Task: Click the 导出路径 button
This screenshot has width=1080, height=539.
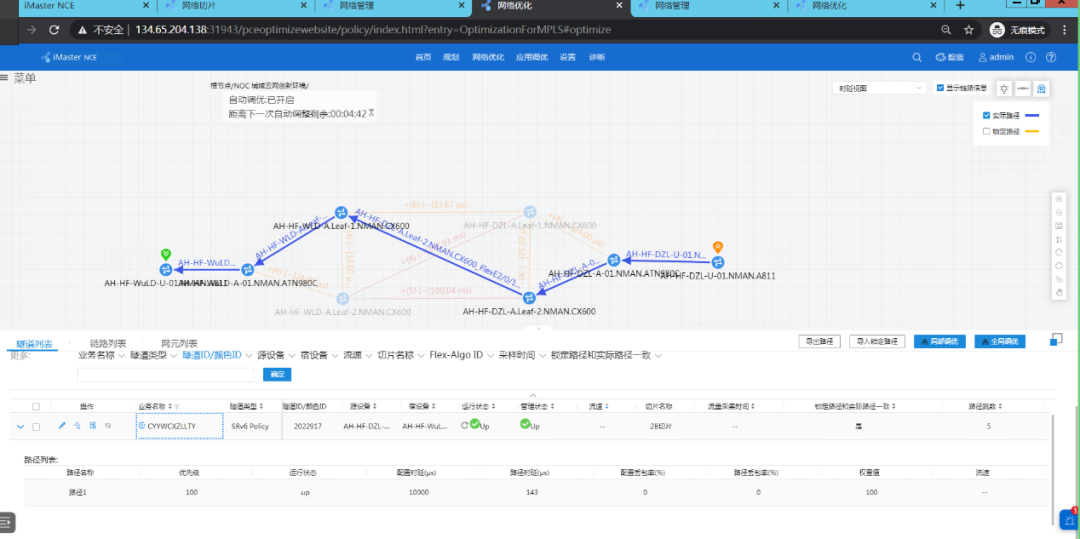Action: [x=821, y=342]
